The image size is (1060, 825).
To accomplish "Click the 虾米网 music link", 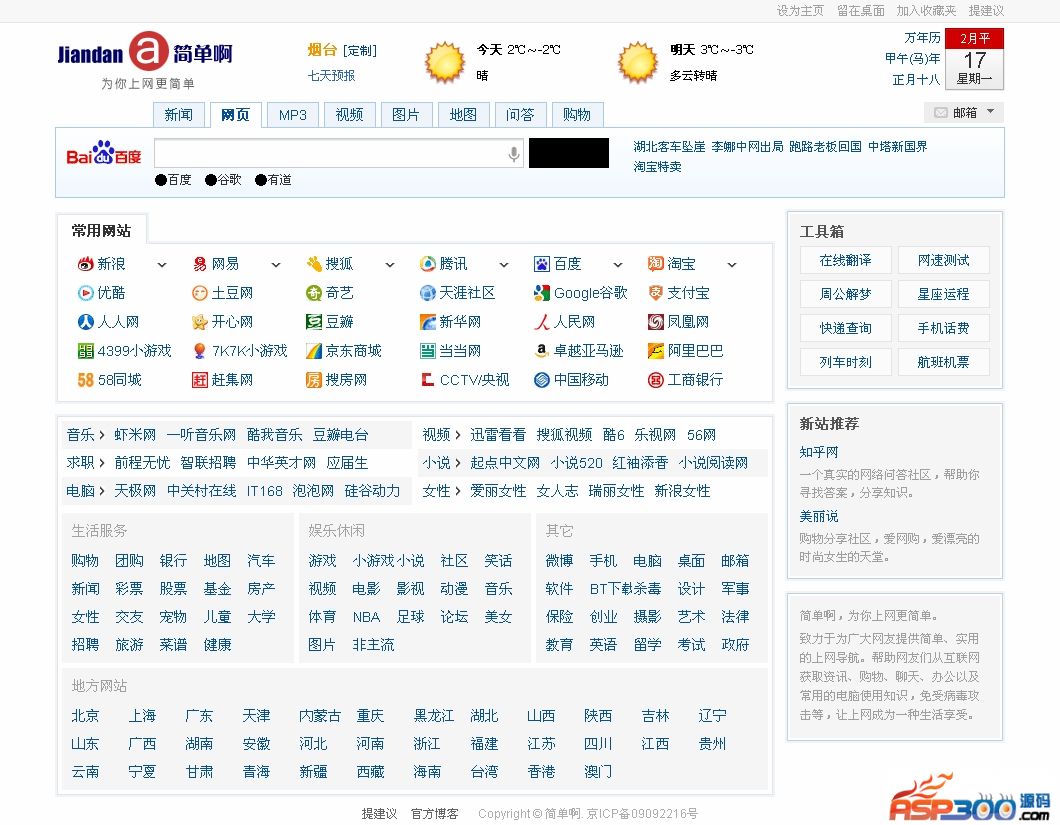I will tap(135, 435).
